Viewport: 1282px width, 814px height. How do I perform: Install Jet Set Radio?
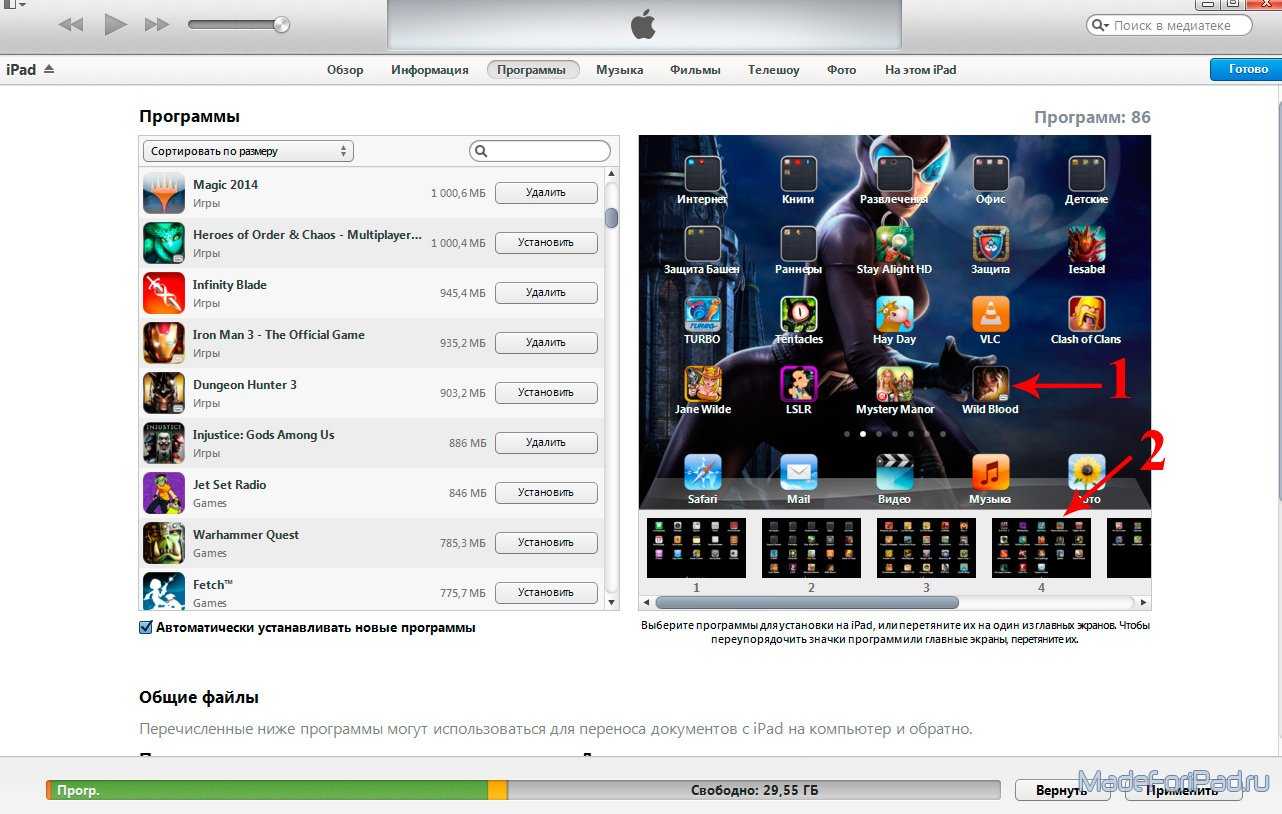tap(546, 492)
